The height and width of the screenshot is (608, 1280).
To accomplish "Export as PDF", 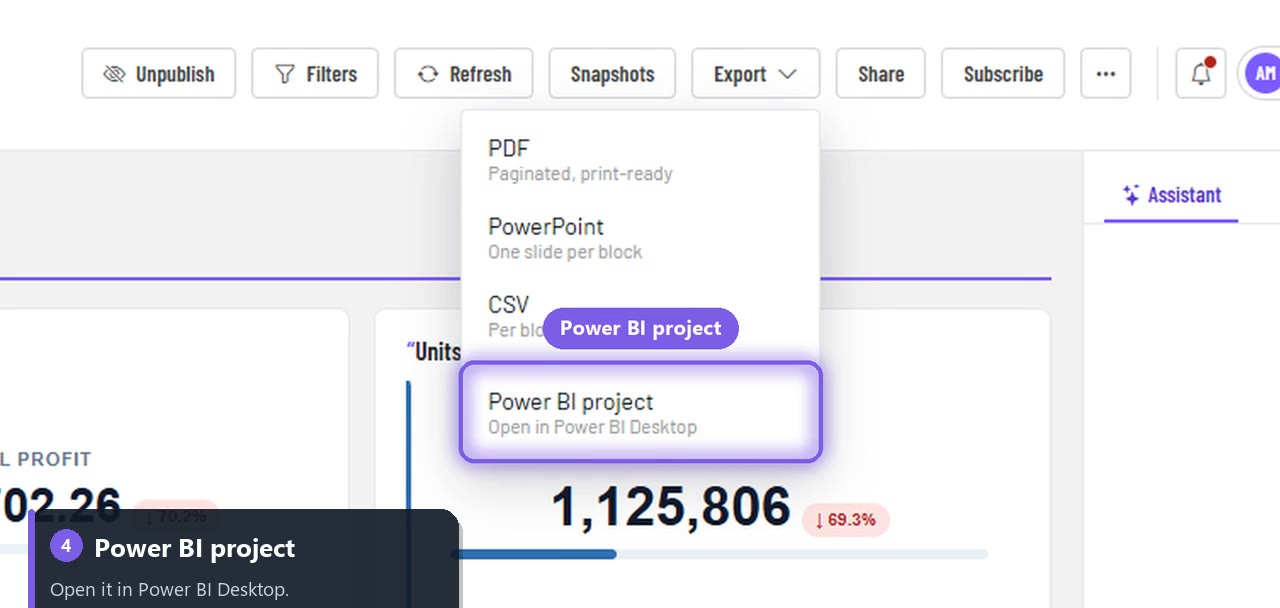I will (x=640, y=160).
